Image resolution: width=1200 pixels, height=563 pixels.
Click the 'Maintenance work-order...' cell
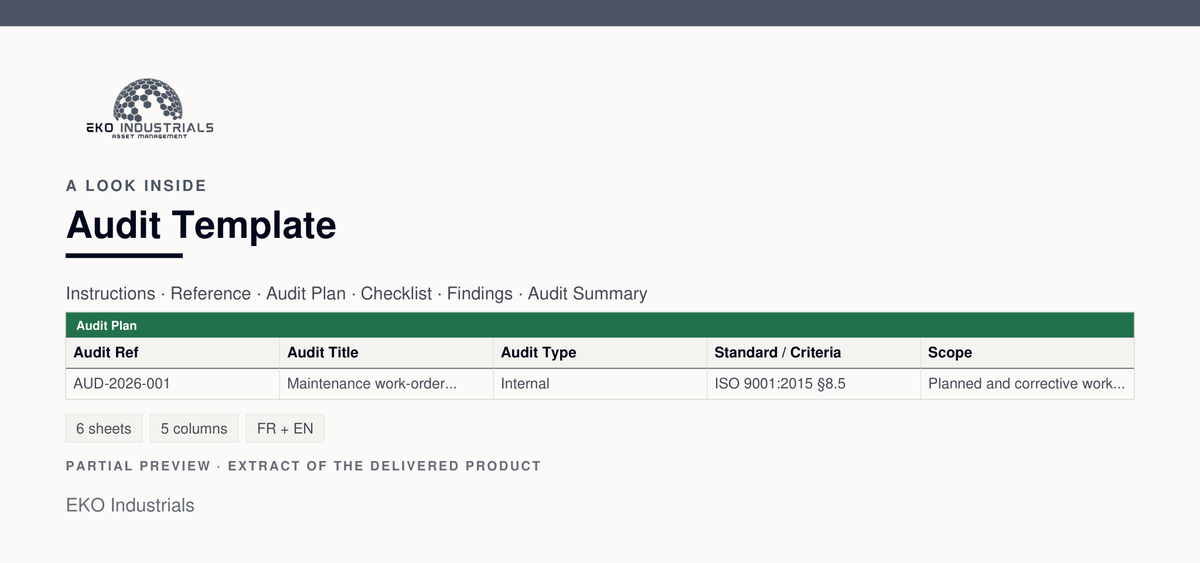click(387, 383)
